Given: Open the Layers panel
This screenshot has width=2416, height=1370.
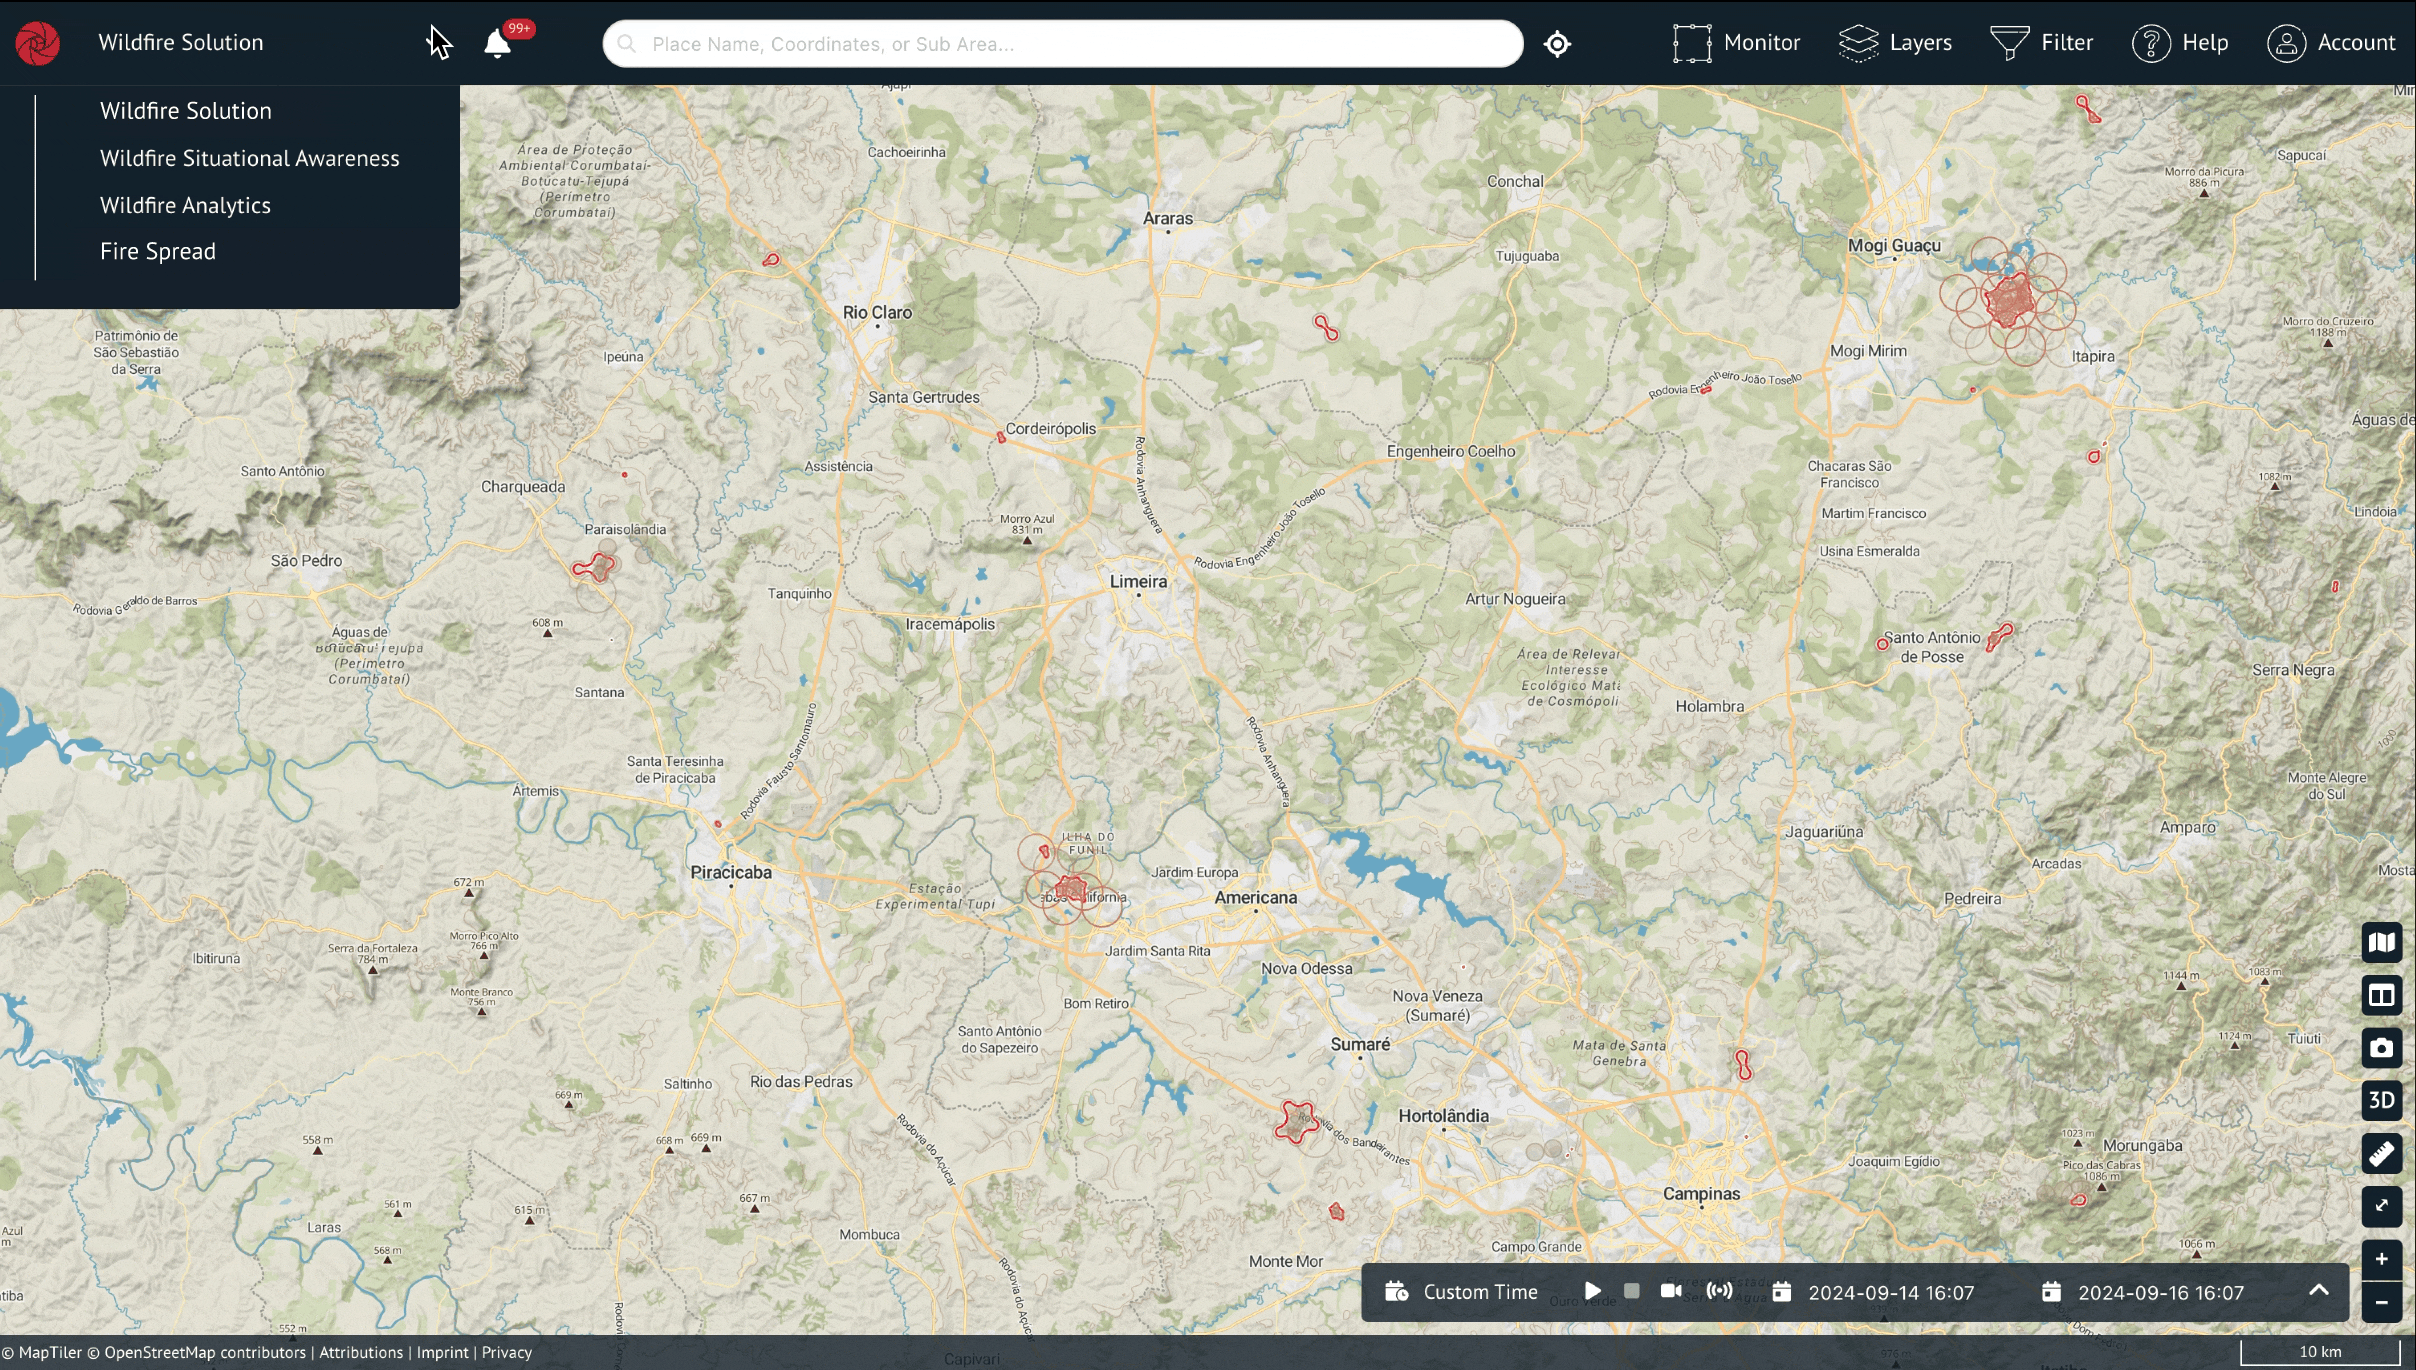Looking at the screenshot, I should click(x=1895, y=43).
